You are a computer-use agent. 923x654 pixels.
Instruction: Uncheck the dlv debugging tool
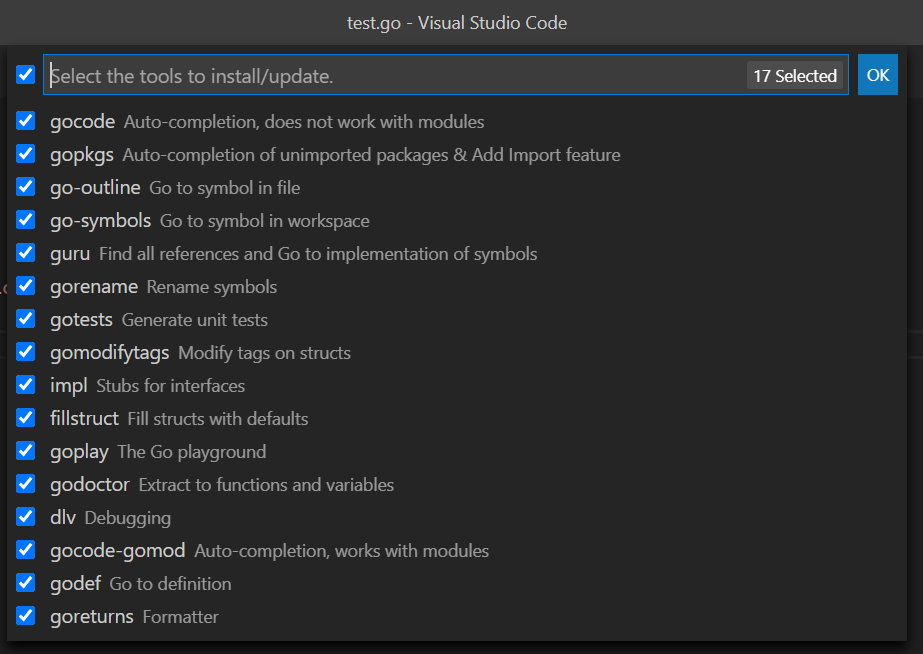[x=25, y=517]
